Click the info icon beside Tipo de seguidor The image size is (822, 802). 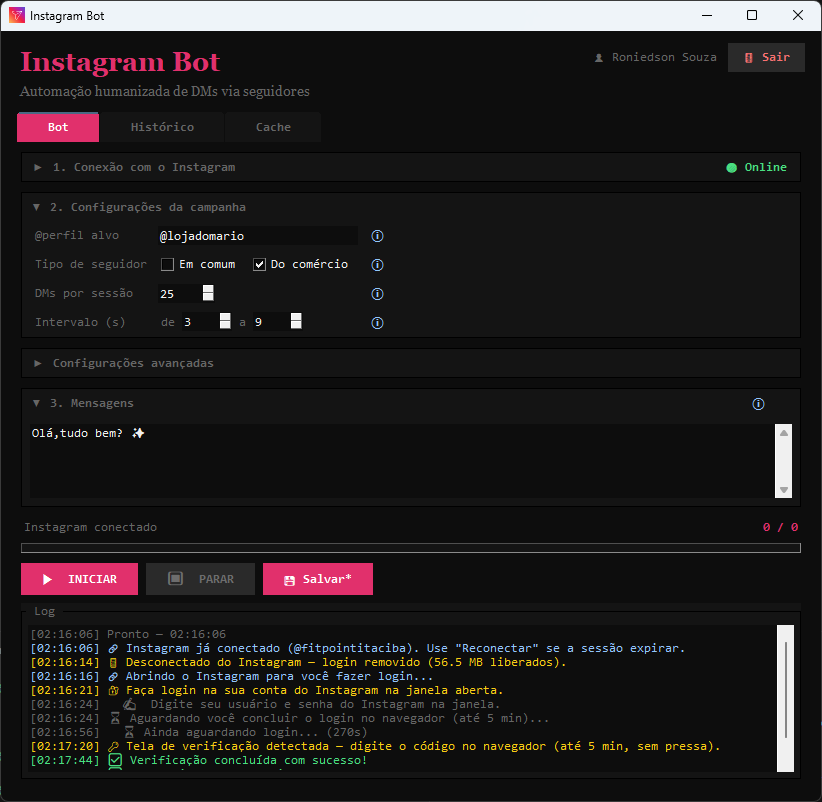[377, 265]
